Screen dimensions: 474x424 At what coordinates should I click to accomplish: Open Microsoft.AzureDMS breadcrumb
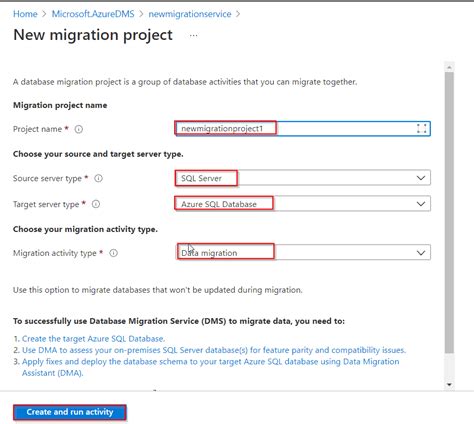93,14
